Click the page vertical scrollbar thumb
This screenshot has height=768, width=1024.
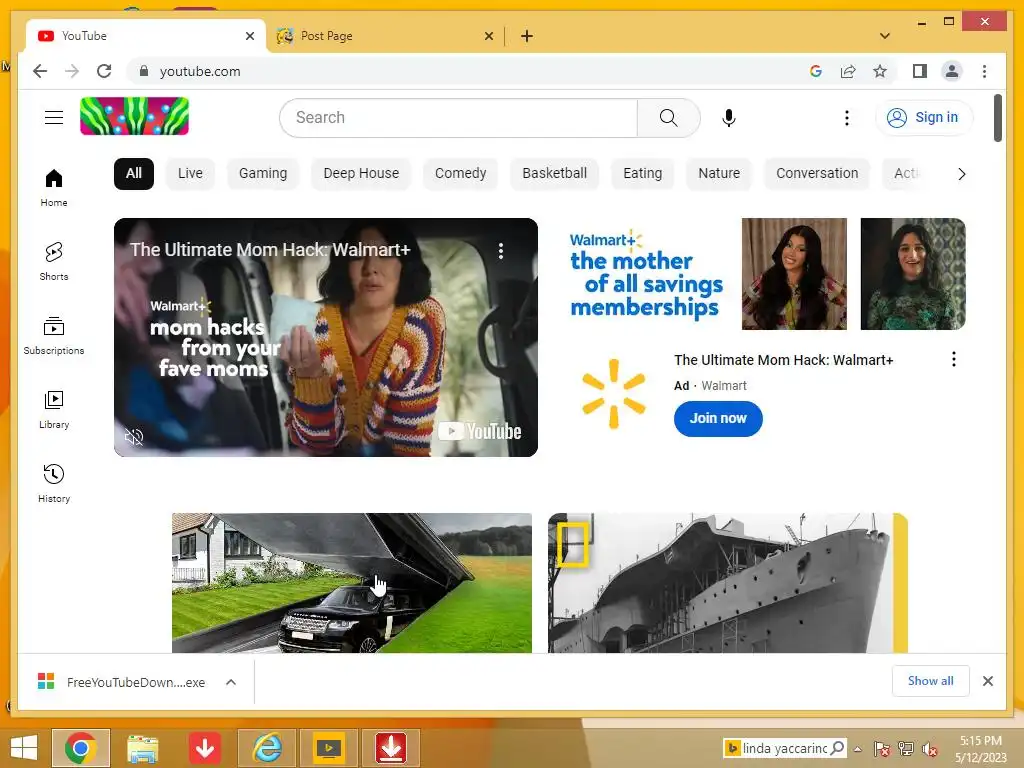pyautogui.click(x=997, y=118)
